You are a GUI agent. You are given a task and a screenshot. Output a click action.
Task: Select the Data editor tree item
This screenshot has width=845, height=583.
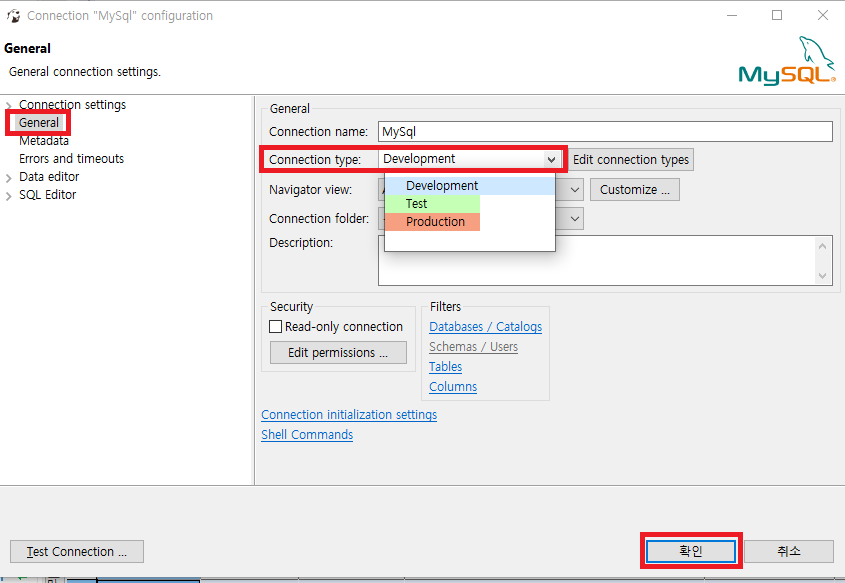pos(49,177)
